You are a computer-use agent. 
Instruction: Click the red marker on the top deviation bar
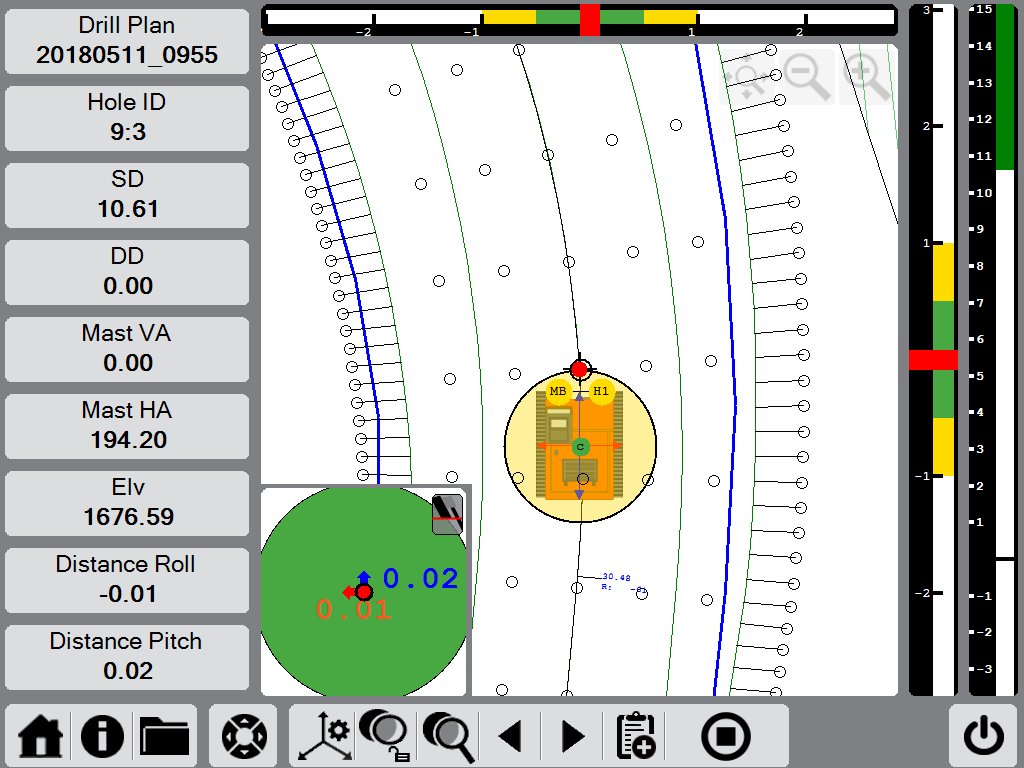(588, 18)
